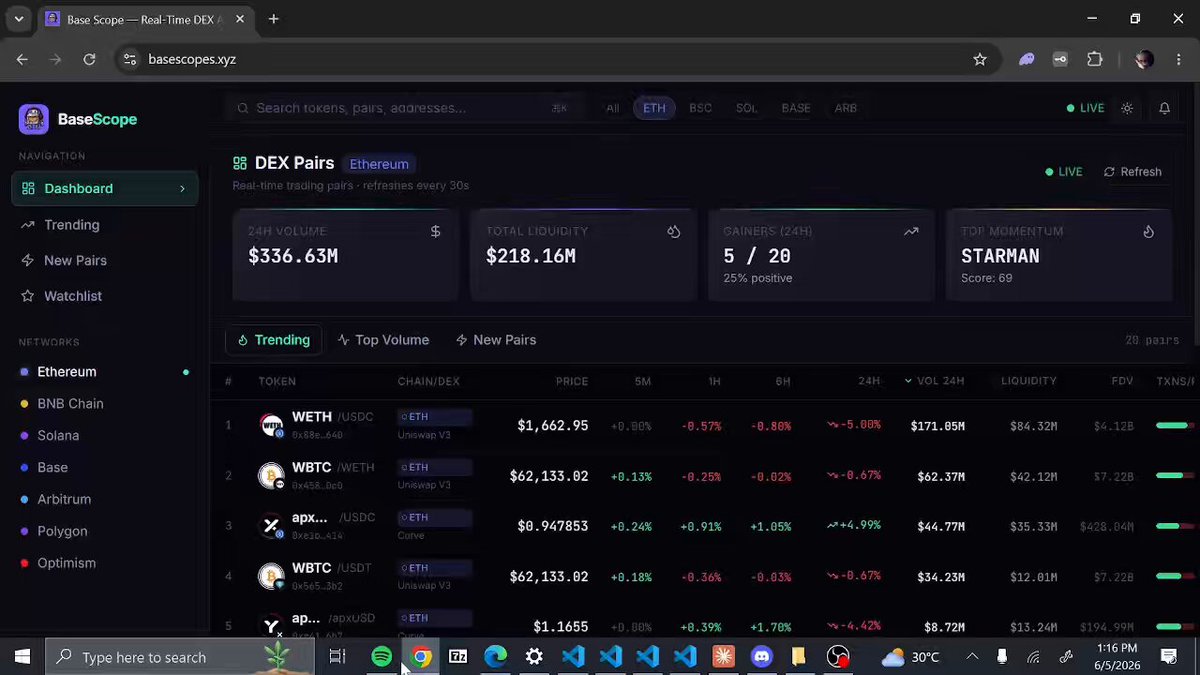Screen dimensions: 1200x675
Task: Open Discord from the taskbar
Action: [x=761, y=657]
